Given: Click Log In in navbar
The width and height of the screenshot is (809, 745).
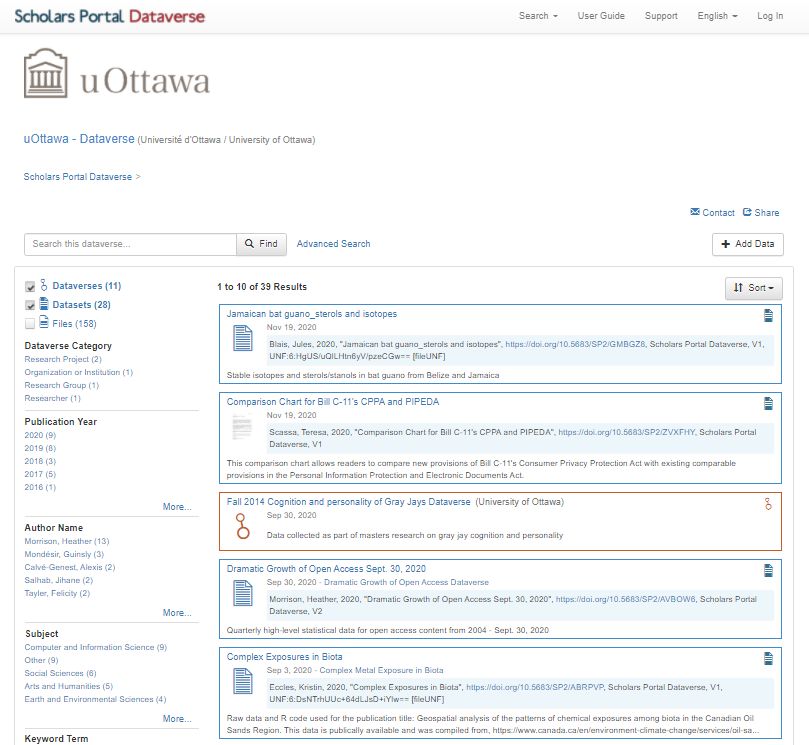Looking at the screenshot, I should point(770,16).
